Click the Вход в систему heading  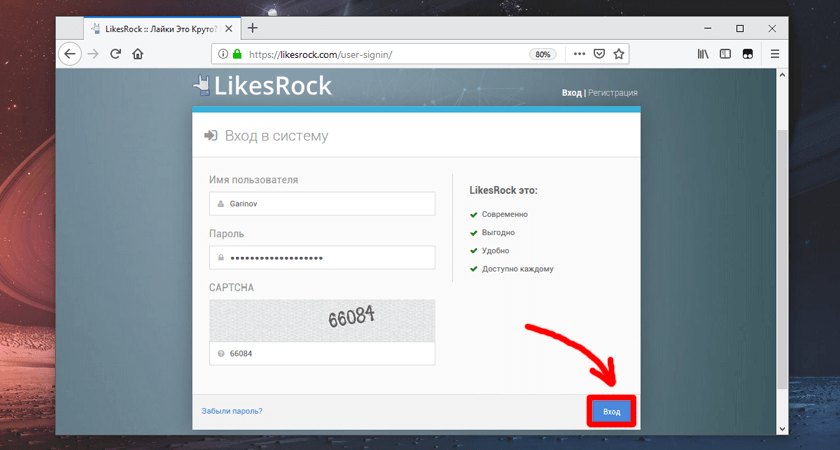coord(276,136)
